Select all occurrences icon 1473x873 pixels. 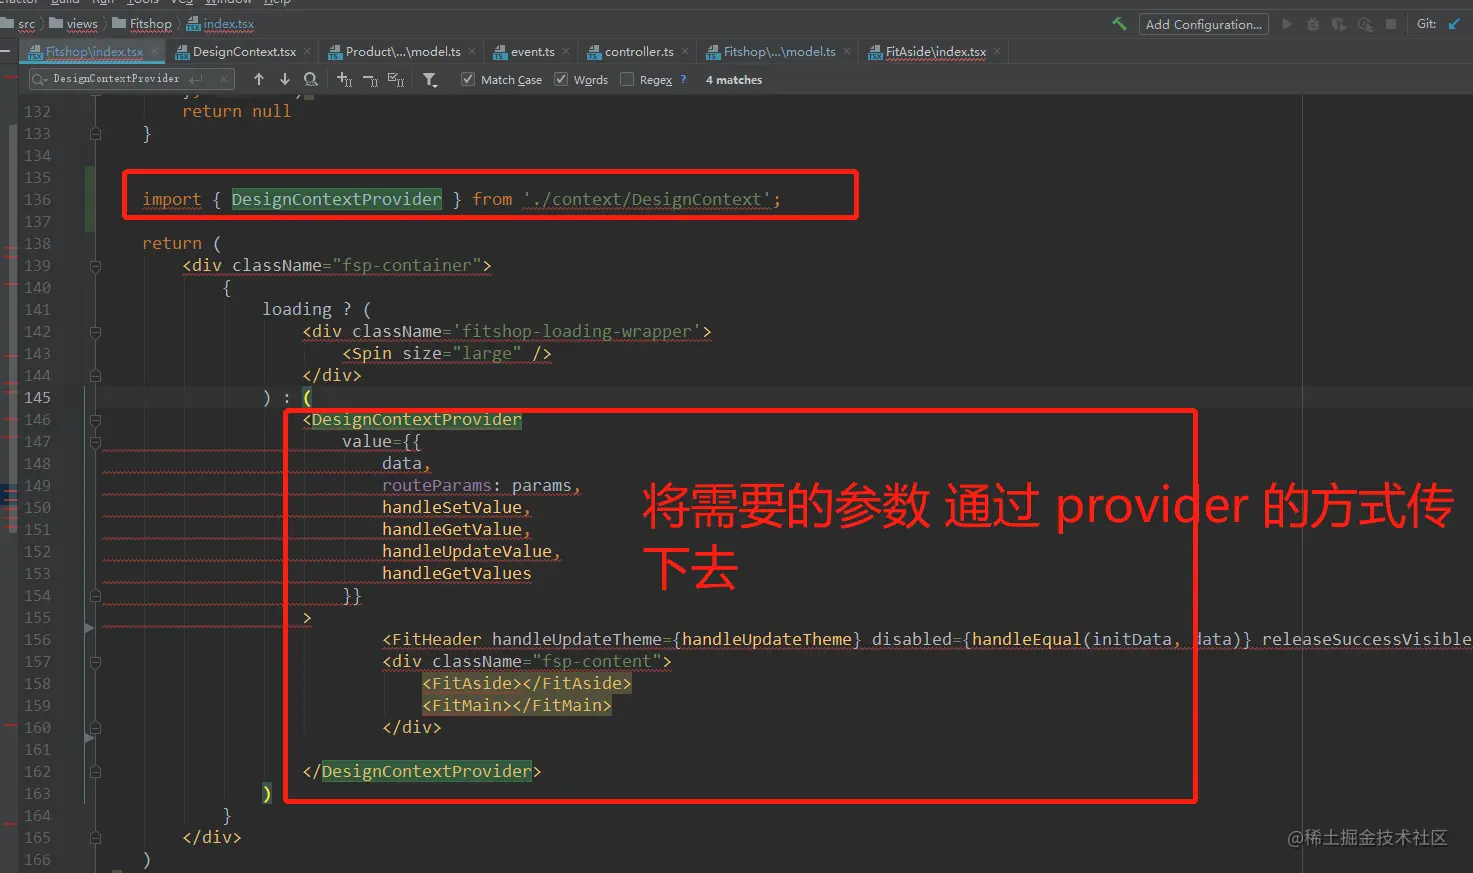(x=396, y=79)
